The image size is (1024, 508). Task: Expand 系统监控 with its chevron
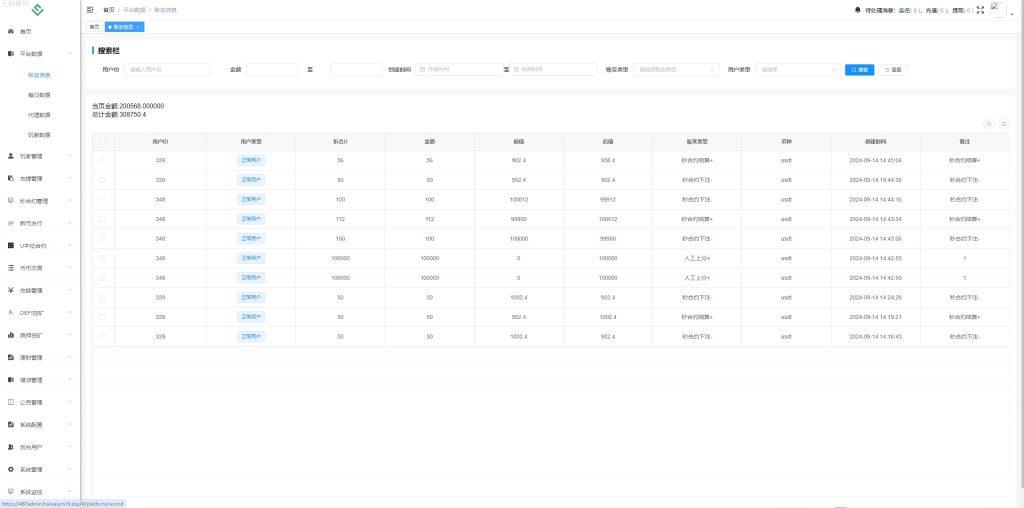click(70, 492)
